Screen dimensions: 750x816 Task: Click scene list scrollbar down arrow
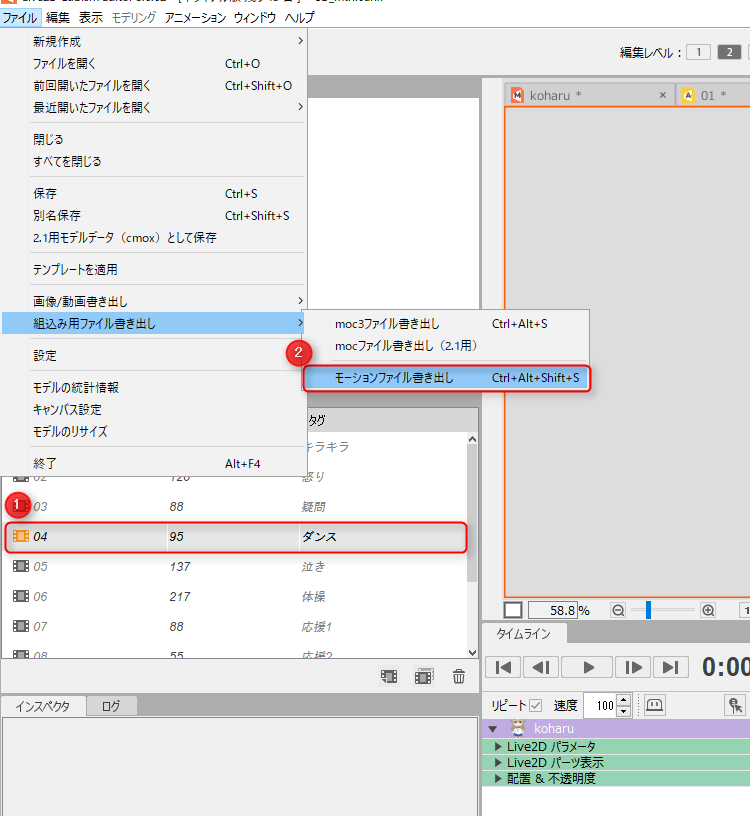tap(472, 652)
